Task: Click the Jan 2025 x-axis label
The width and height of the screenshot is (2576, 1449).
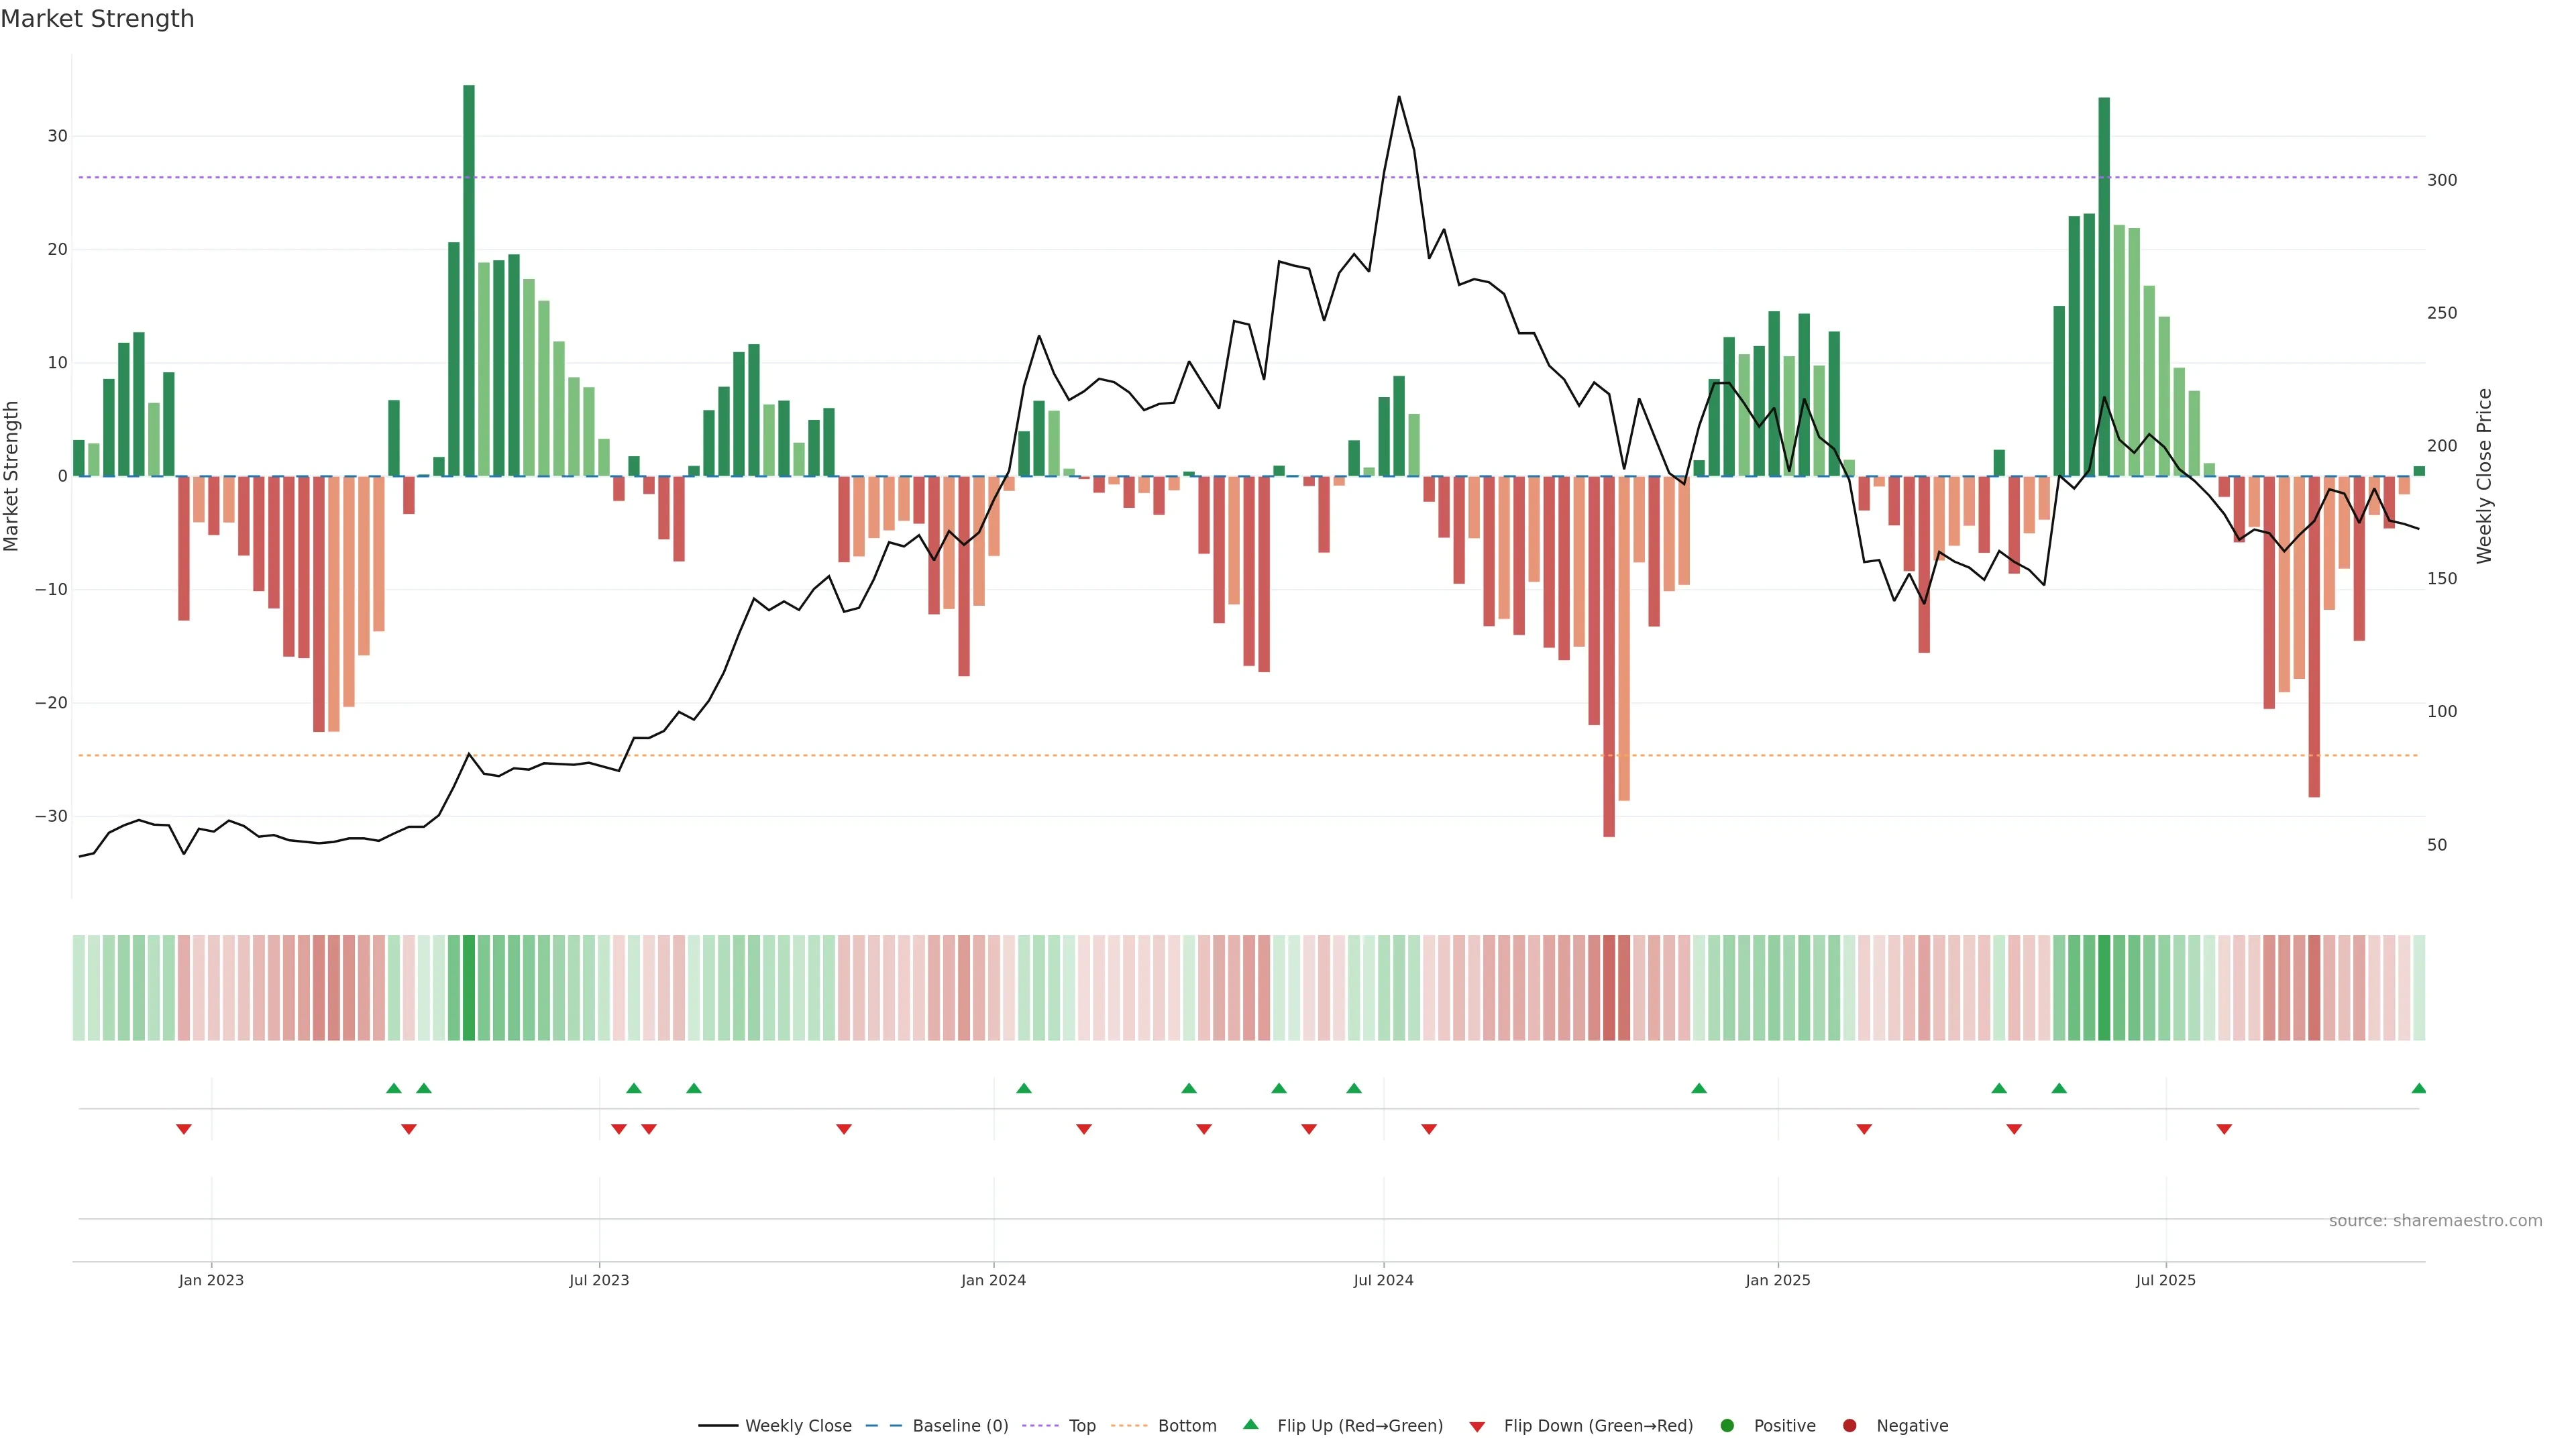Action: click(1777, 1280)
